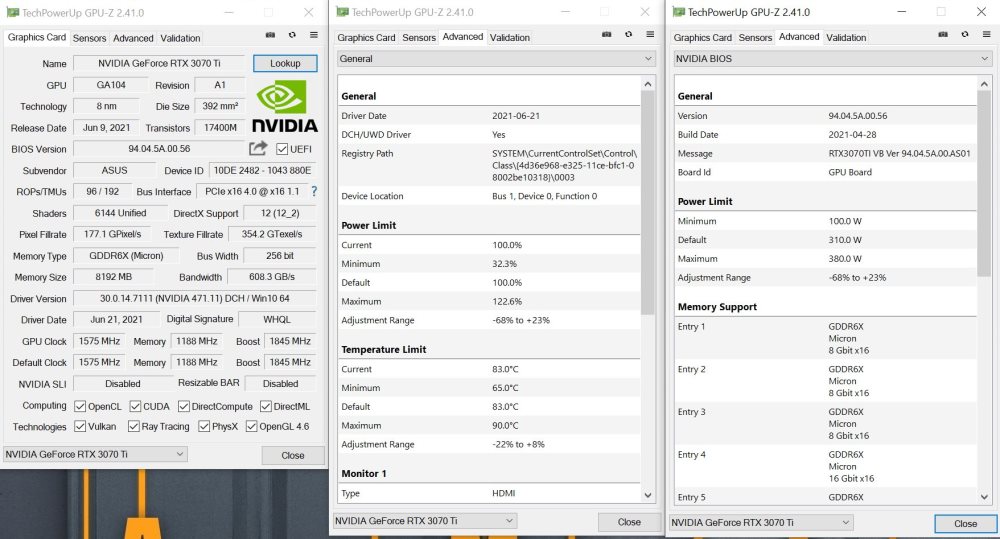Click scroll up arrow in right window list
Image resolution: width=1000 pixels, height=539 pixels.
[x=984, y=84]
